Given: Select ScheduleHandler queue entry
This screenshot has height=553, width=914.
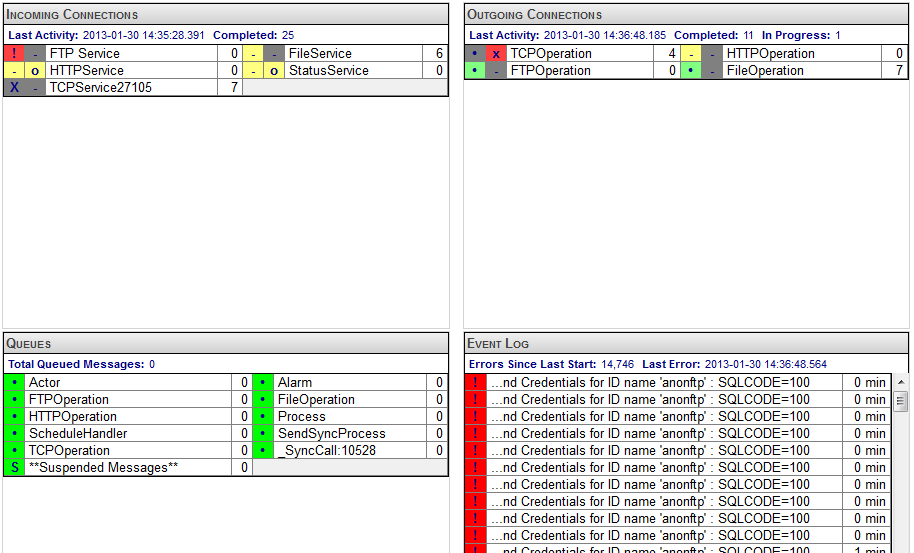Looking at the screenshot, I should point(78,434).
